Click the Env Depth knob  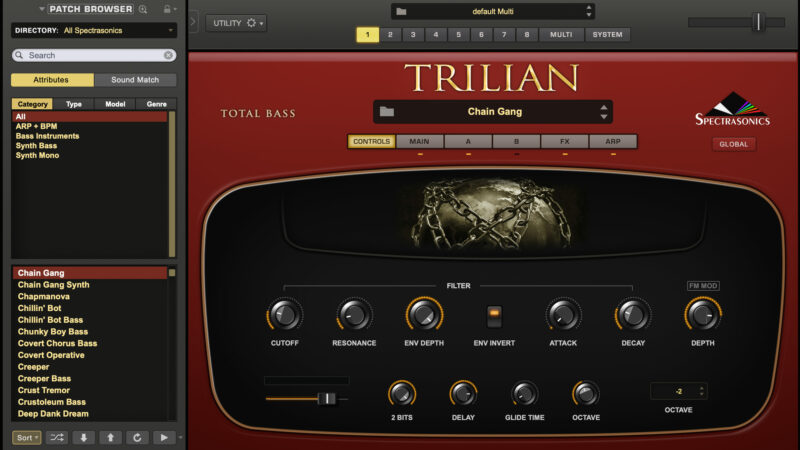(424, 315)
